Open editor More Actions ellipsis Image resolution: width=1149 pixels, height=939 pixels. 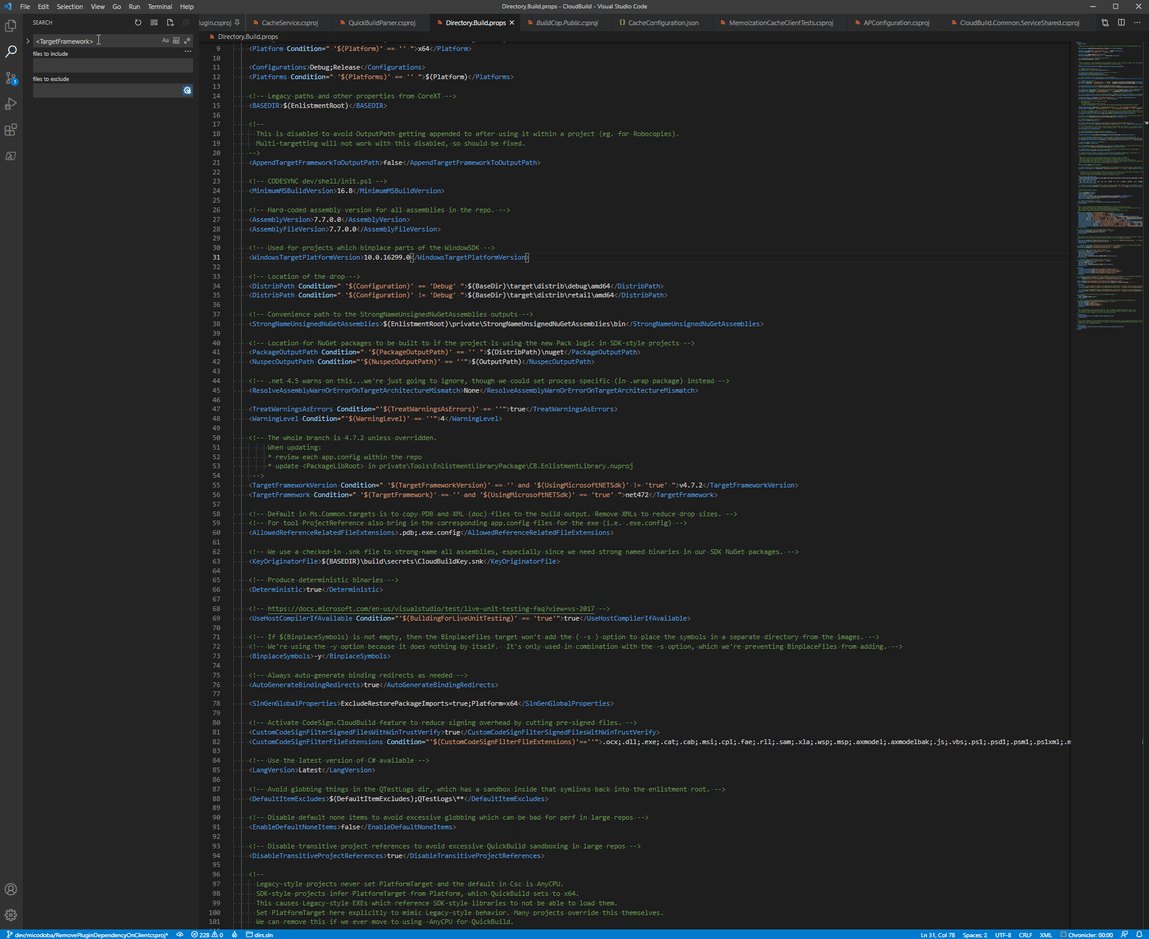[x=1137, y=23]
